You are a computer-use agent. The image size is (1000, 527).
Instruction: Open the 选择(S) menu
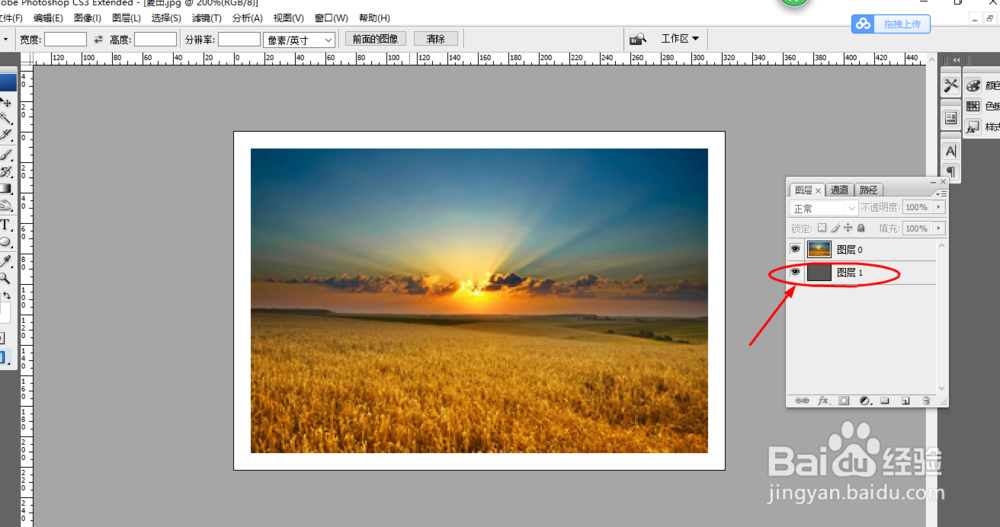coord(166,18)
